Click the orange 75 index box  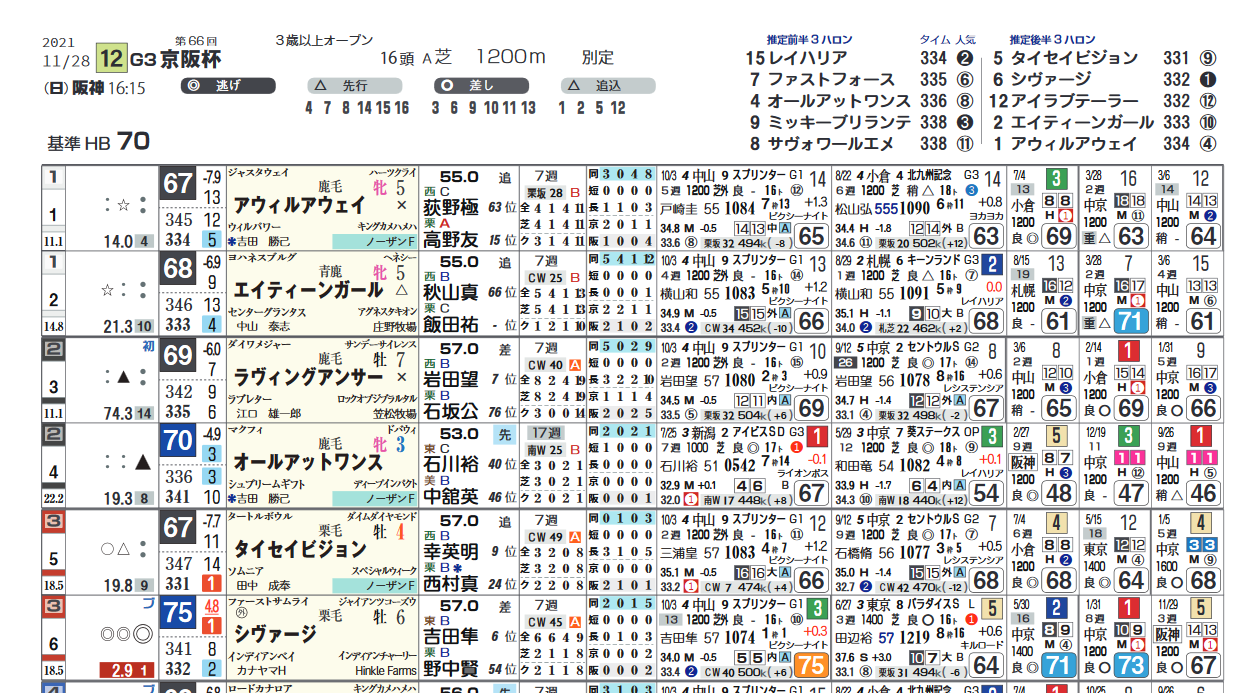point(811,666)
